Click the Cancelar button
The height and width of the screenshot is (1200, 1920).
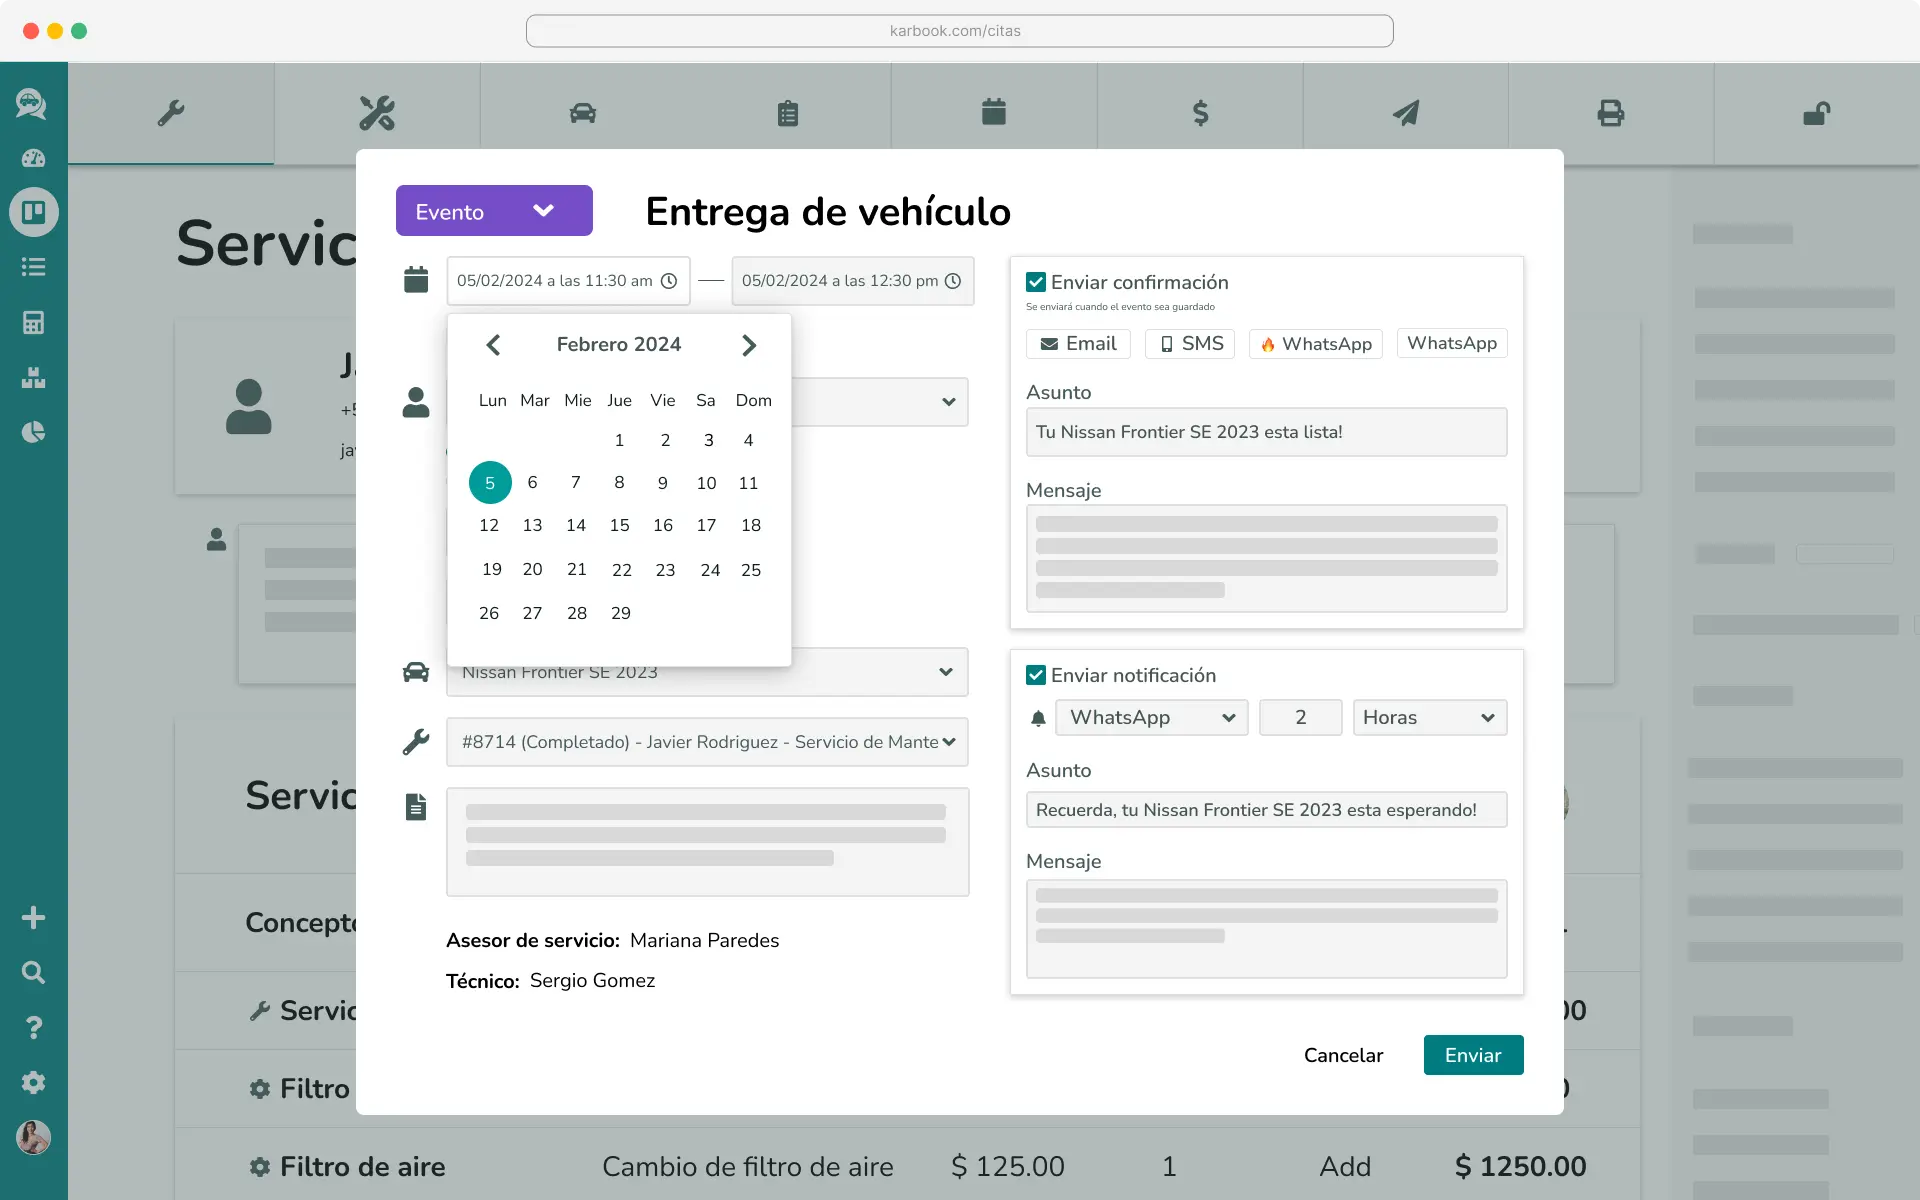point(1343,1055)
